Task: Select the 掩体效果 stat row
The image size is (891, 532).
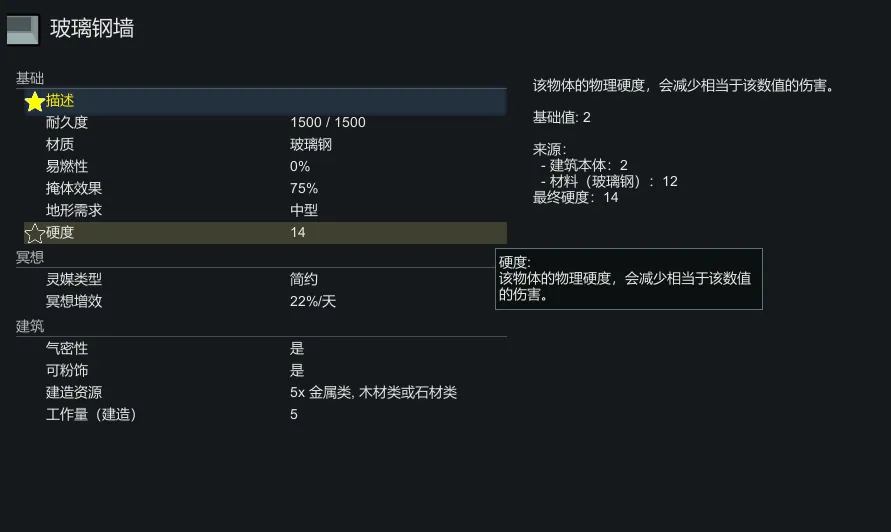Action: click(265, 189)
